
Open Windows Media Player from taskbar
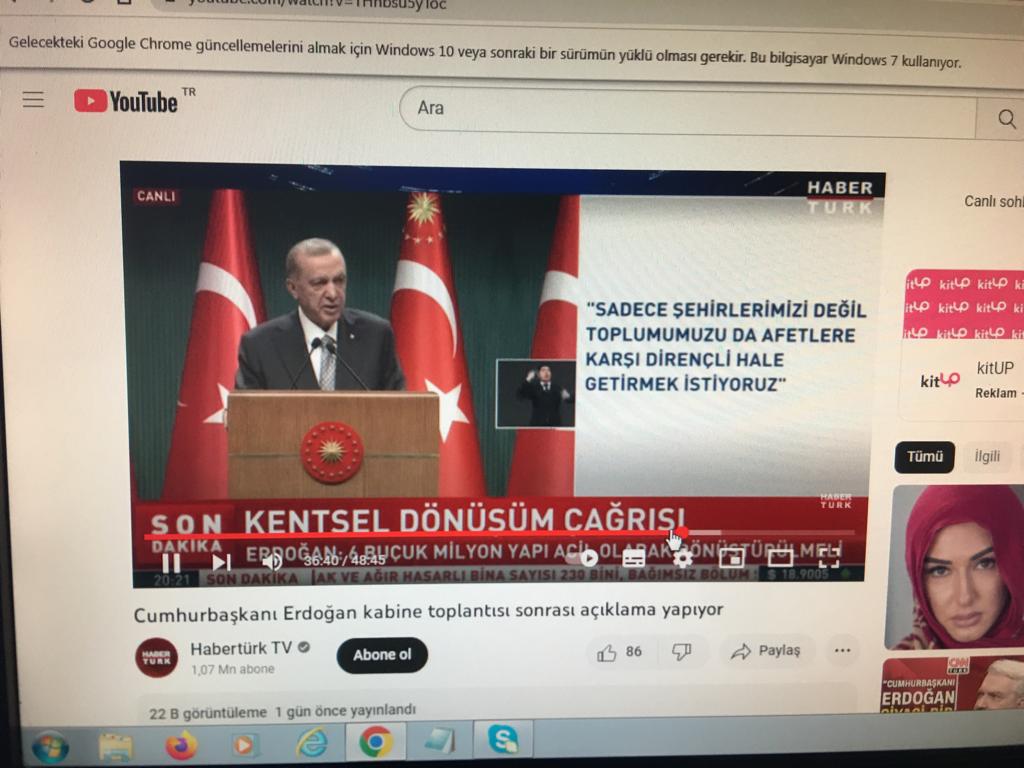(244, 744)
